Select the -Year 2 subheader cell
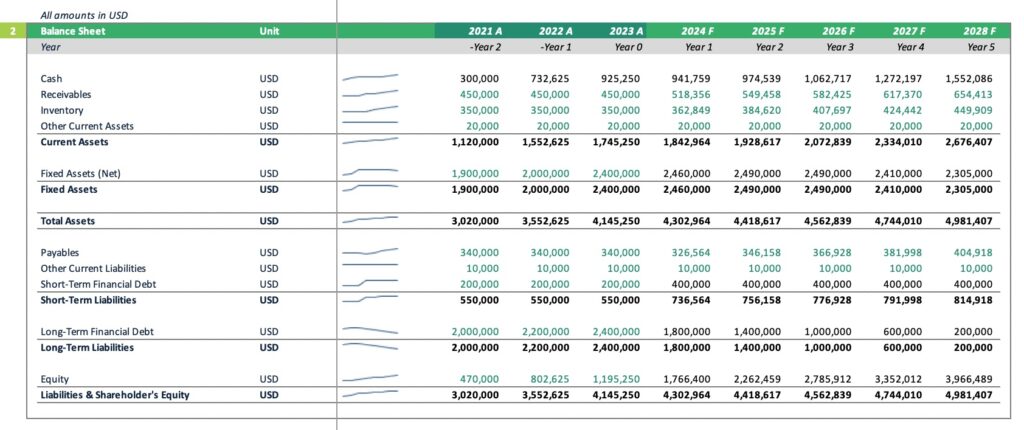 (x=484, y=47)
